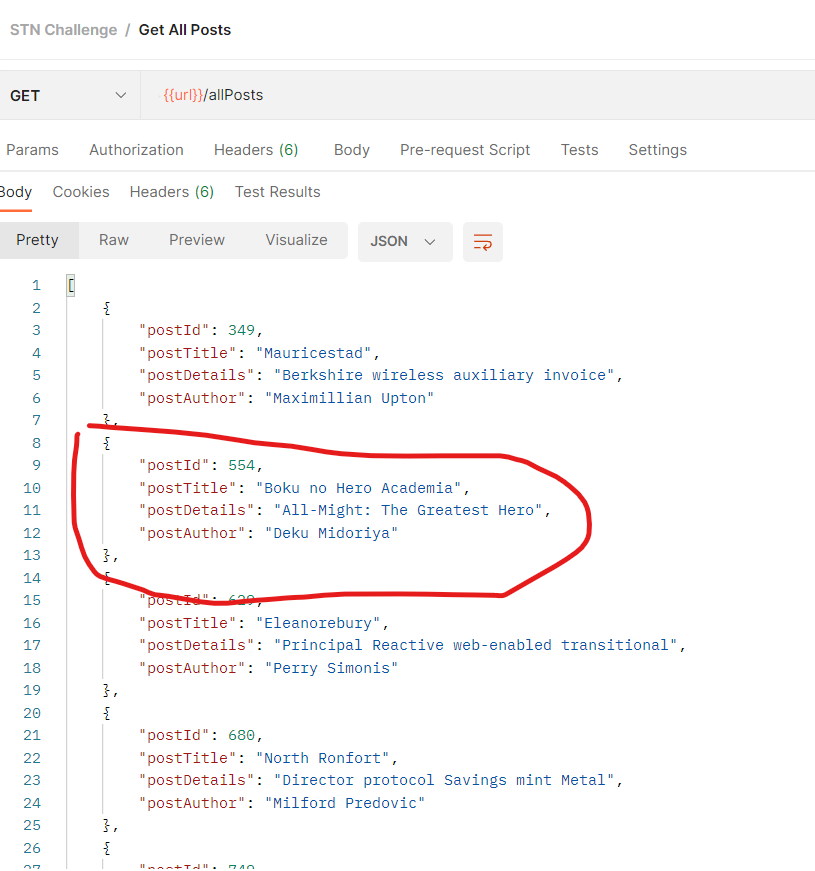The image size is (815, 871).
Task: Click the "postAuthor" key on line 12
Action: pos(192,533)
